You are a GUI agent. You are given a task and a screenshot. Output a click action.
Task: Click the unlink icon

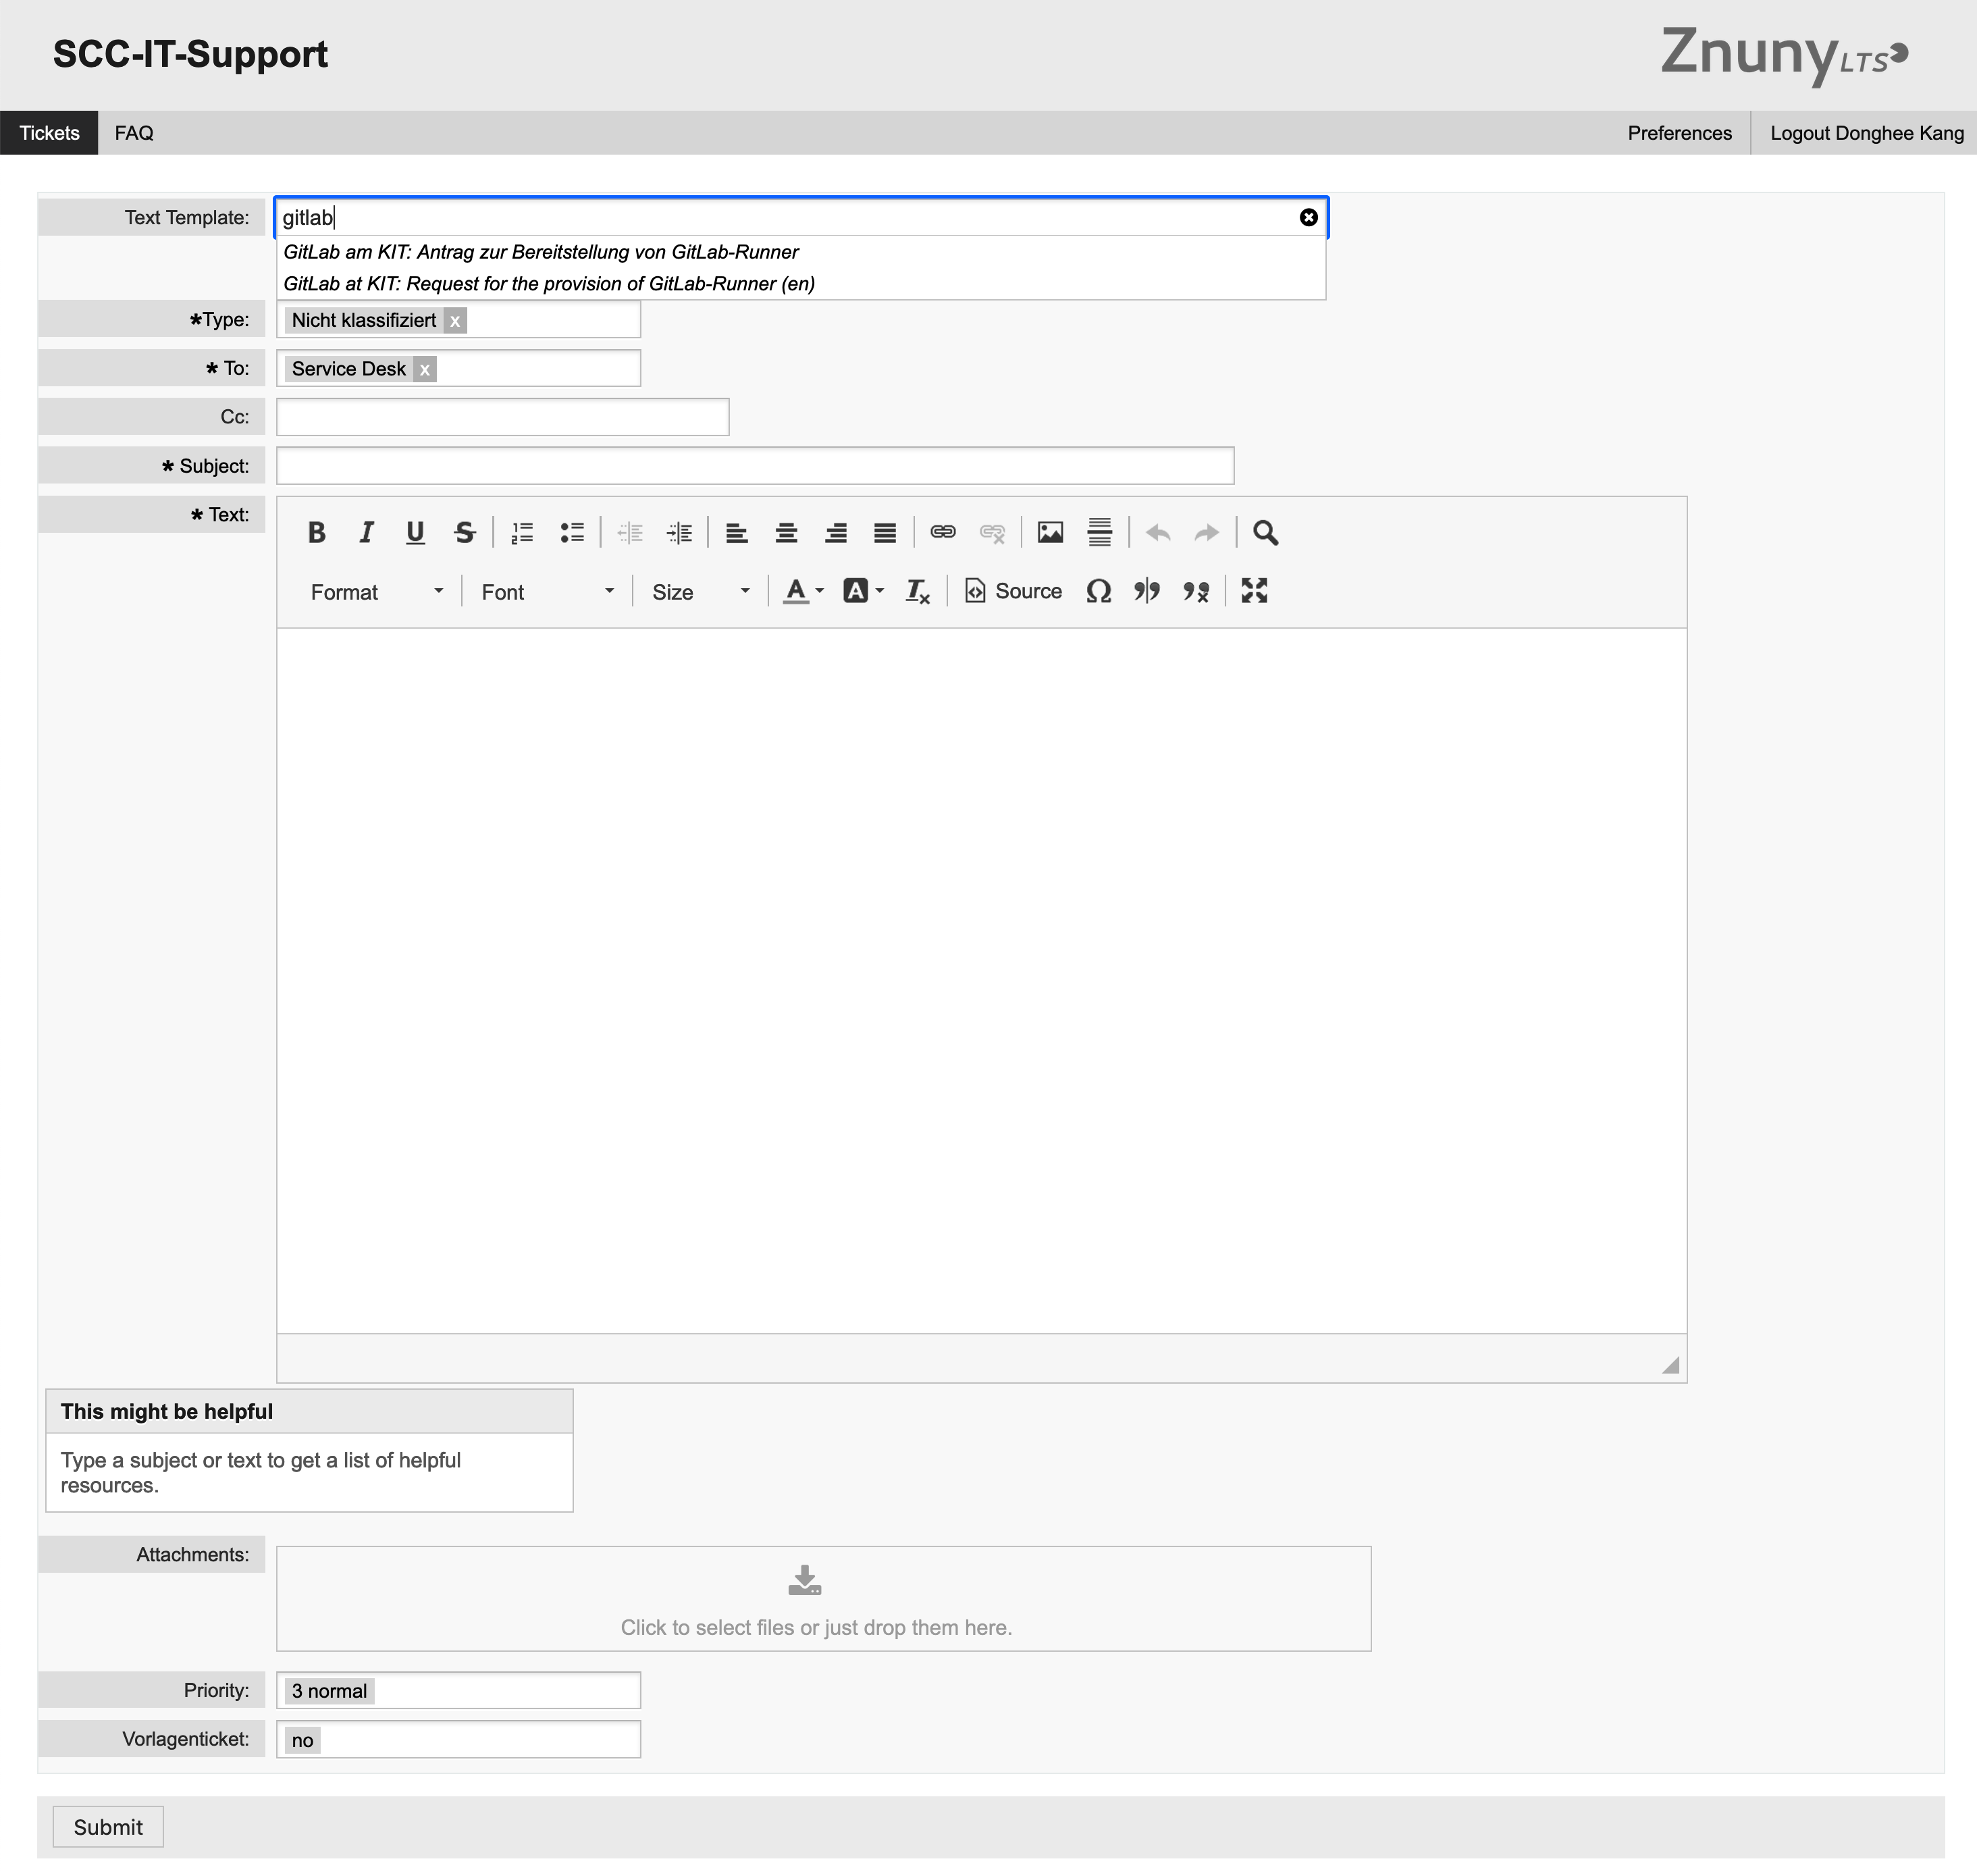(992, 532)
